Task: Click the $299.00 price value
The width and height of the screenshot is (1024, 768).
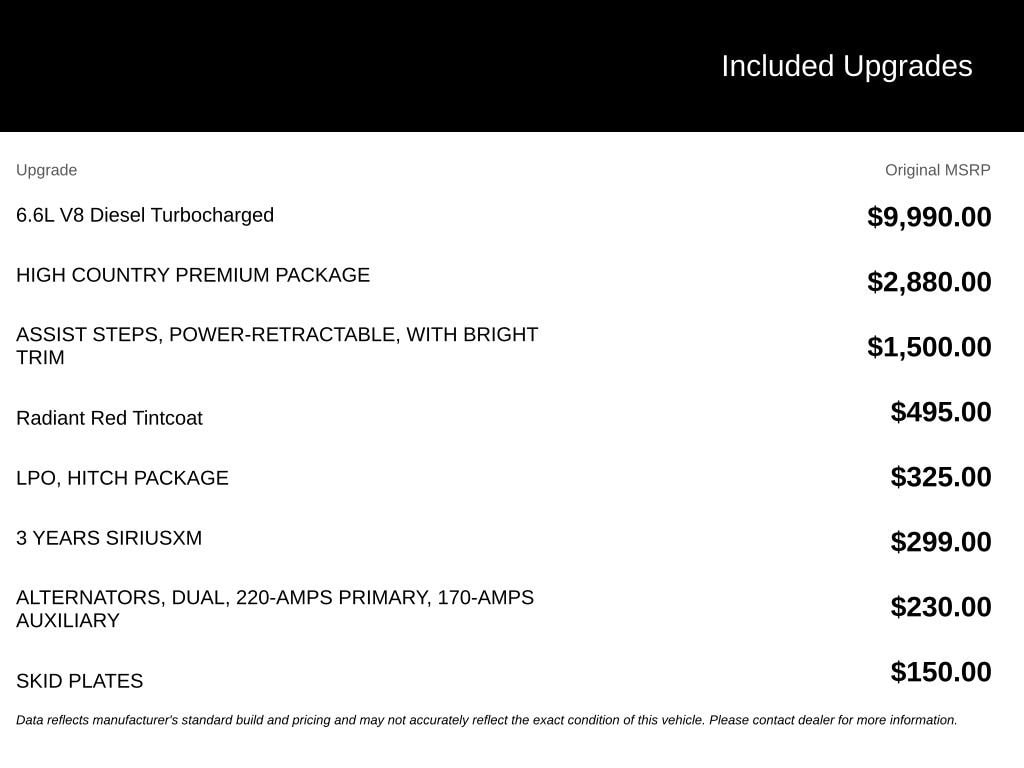Action: 940,541
